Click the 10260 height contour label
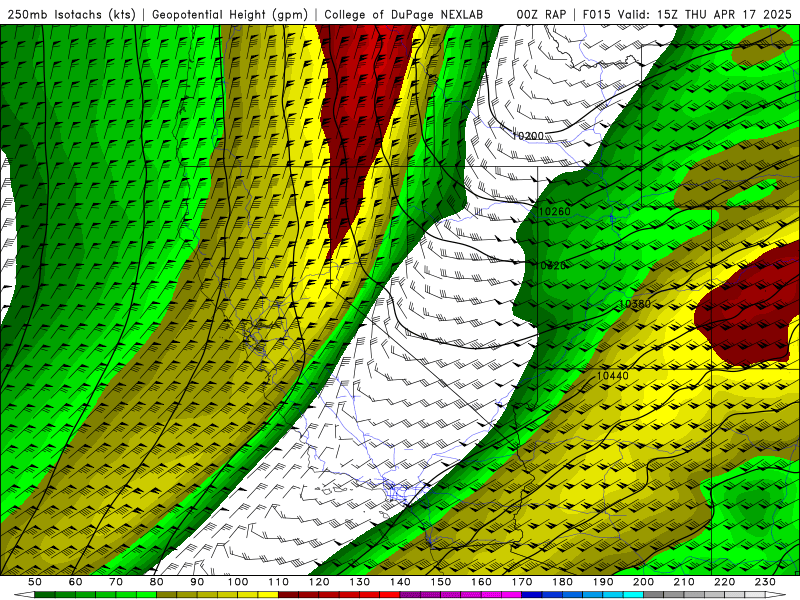 pyautogui.click(x=555, y=211)
